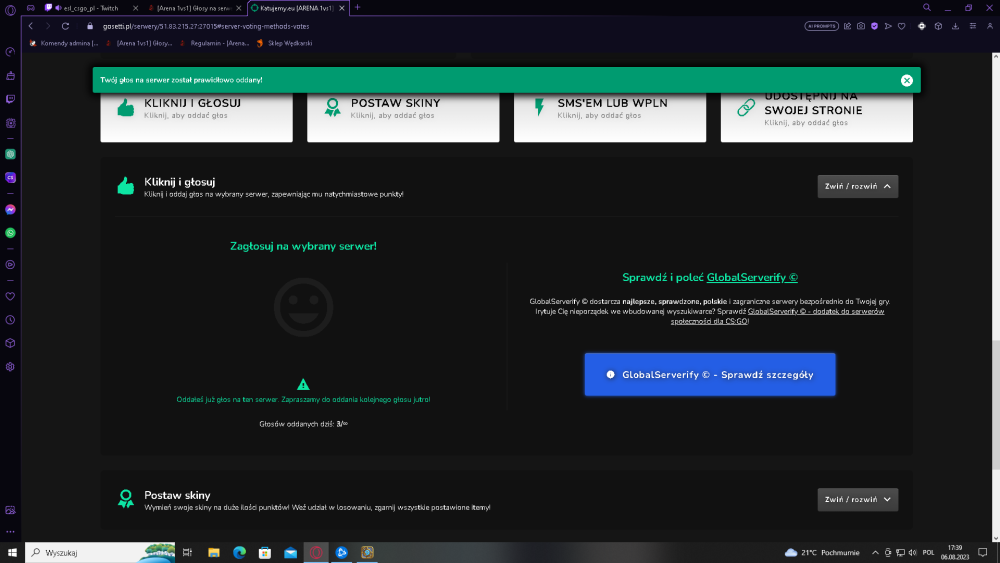Select the SMS'EM LUB WPLN card
Image resolution: width=1000 pixels, height=563 pixels.
pos(610,117)
